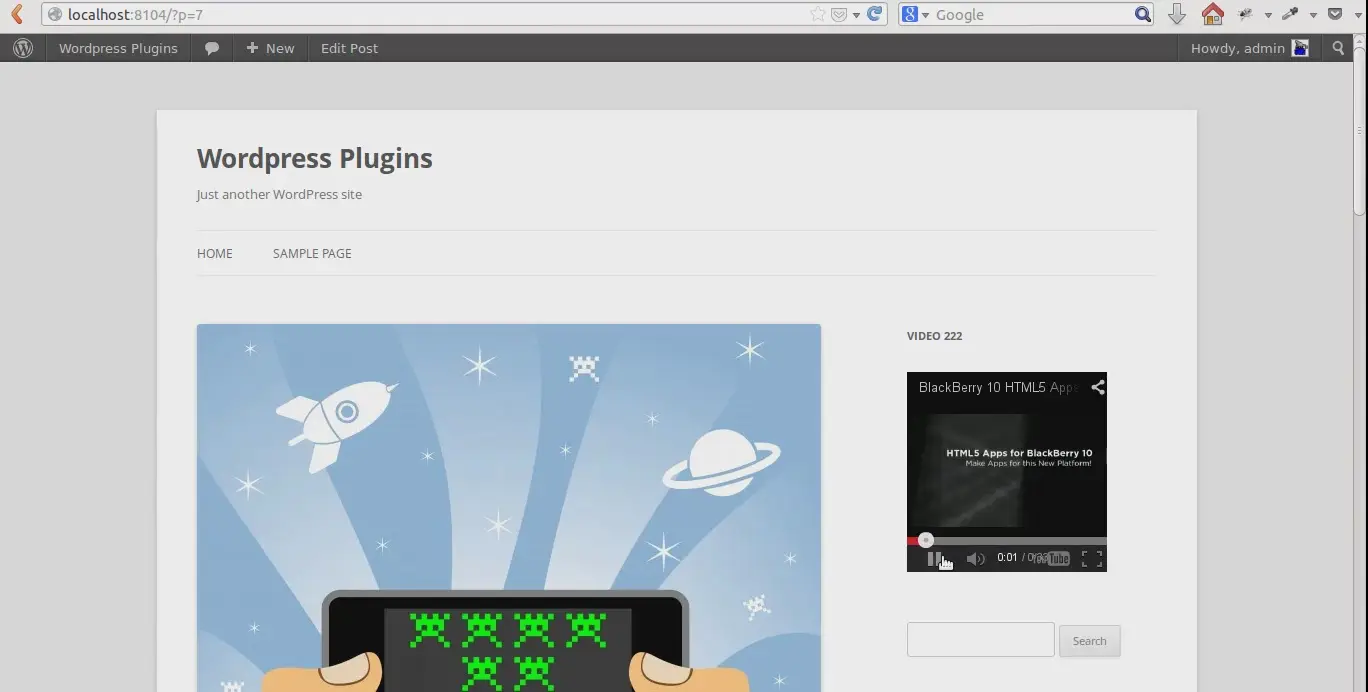Open the Wordpress Plugins admin bar menu

pos(118,48)
